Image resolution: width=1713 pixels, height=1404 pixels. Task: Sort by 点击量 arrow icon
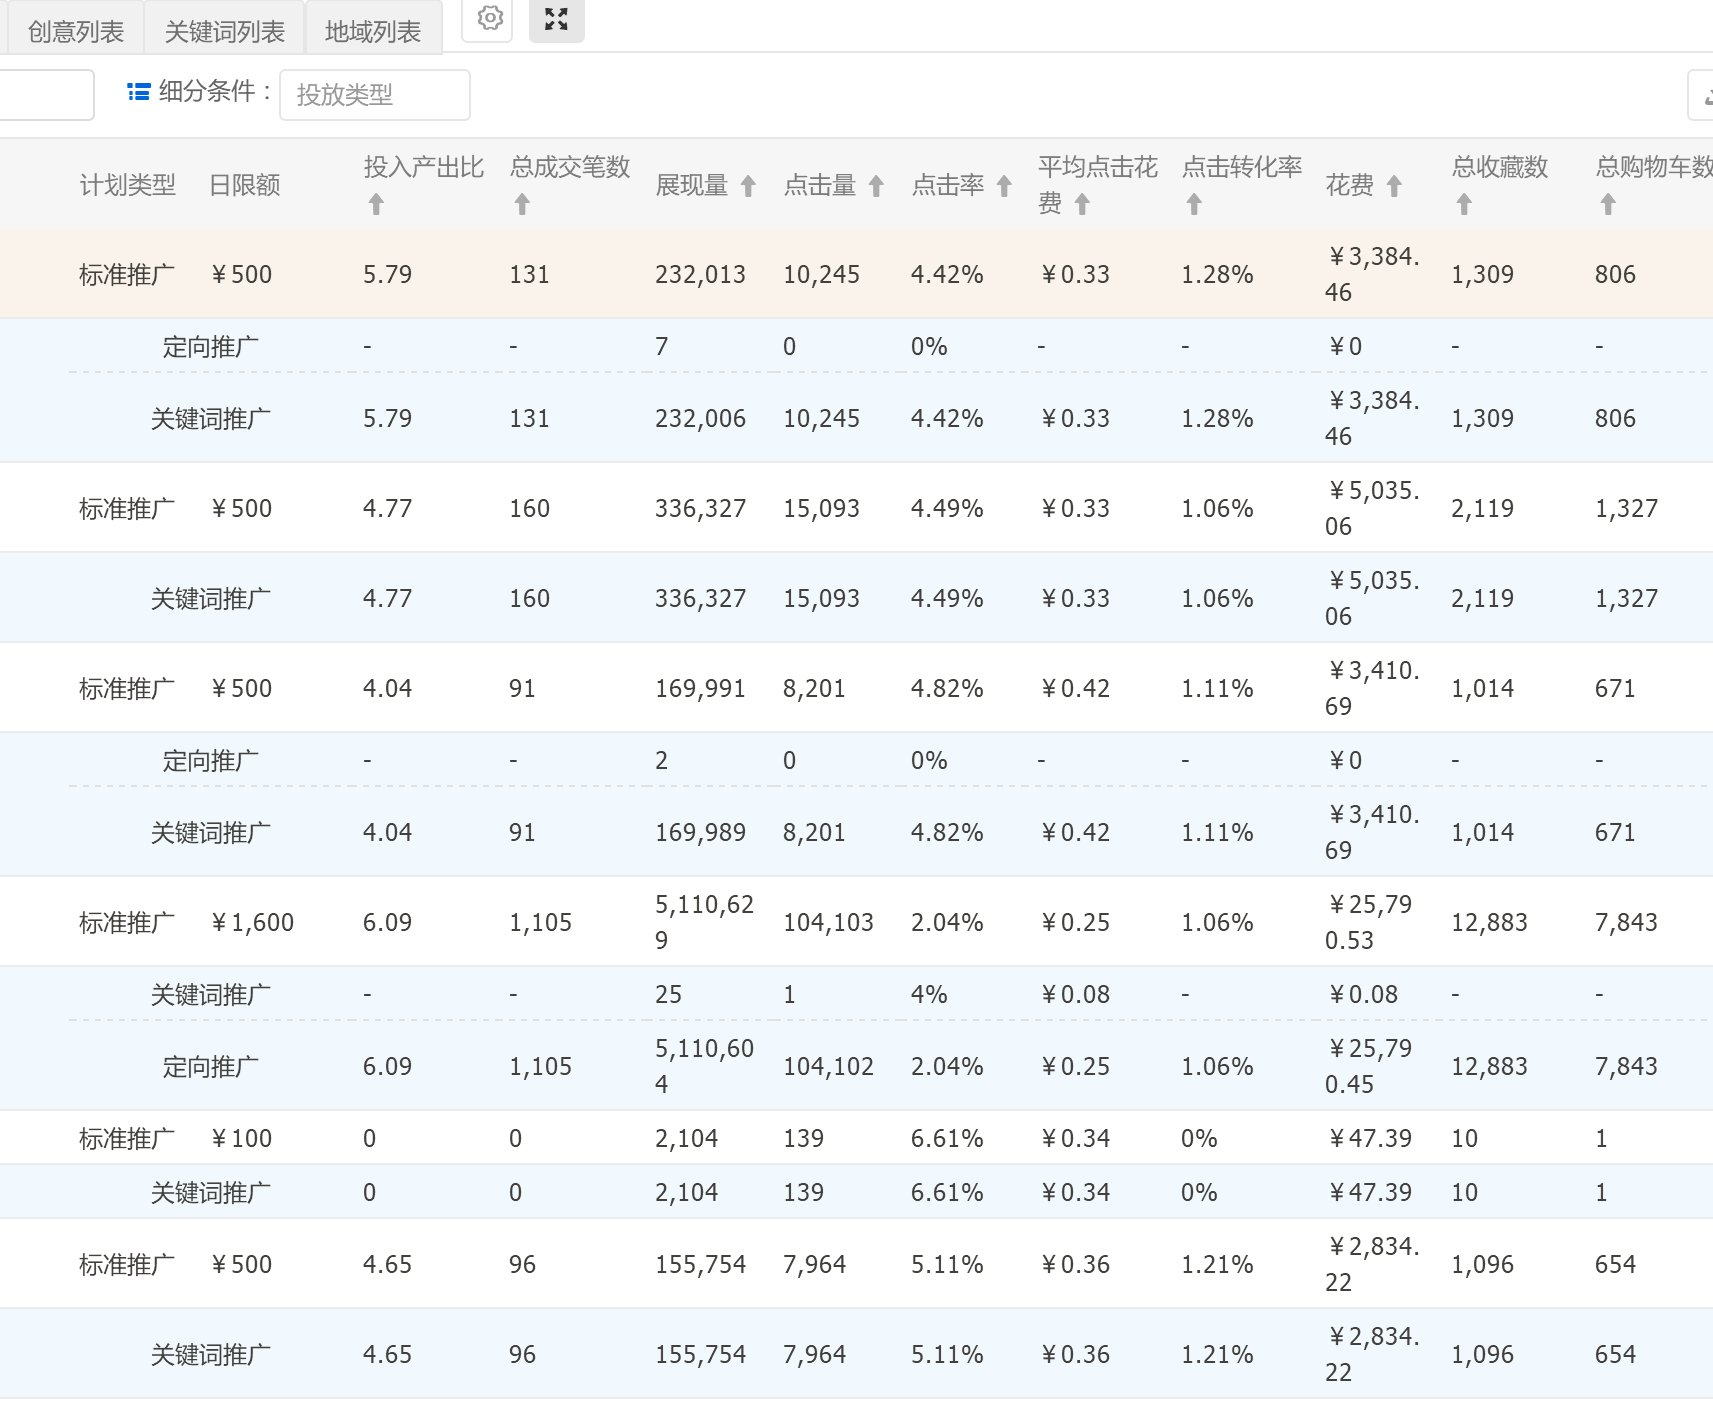click(x=876, y=186)
